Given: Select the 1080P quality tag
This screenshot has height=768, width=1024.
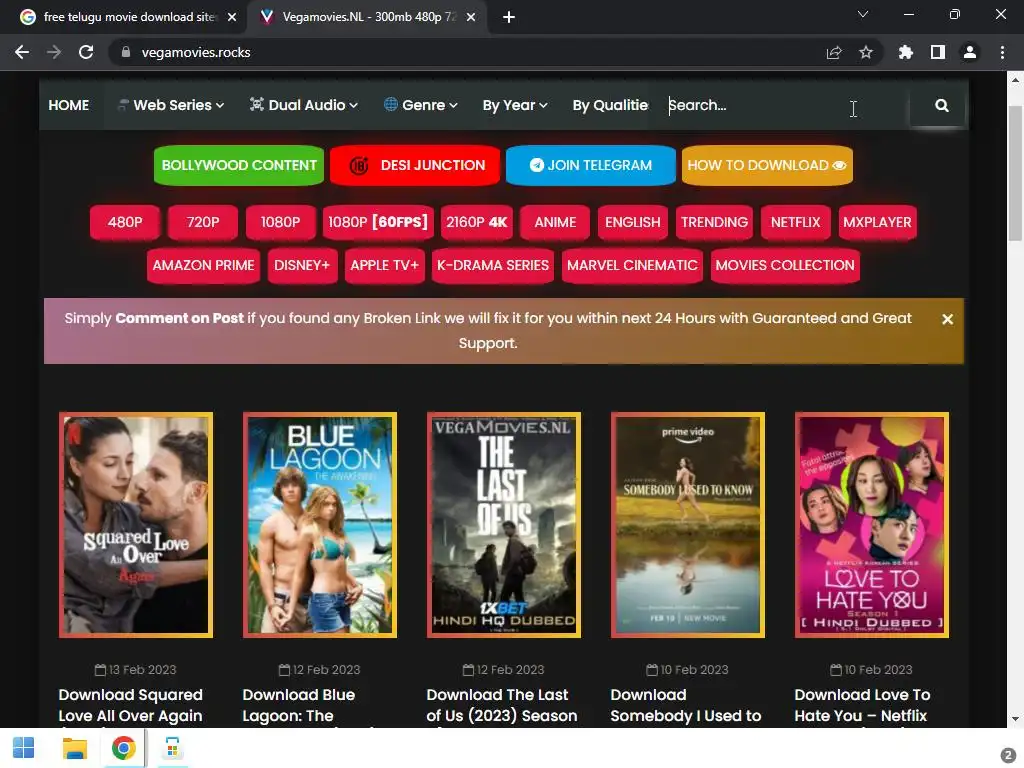Looking at the screenshot, I should point(281,222).
